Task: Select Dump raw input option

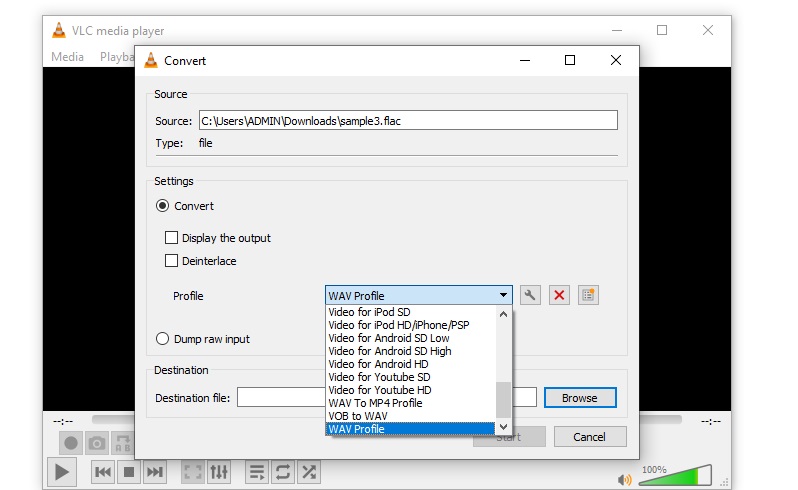Action: [x=162, y=339]
